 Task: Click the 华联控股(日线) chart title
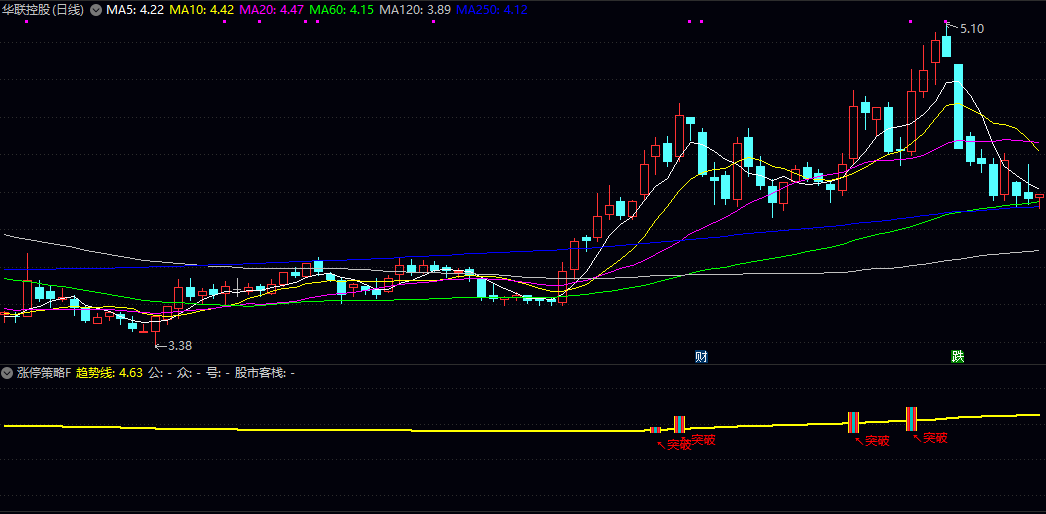[43, 10]
